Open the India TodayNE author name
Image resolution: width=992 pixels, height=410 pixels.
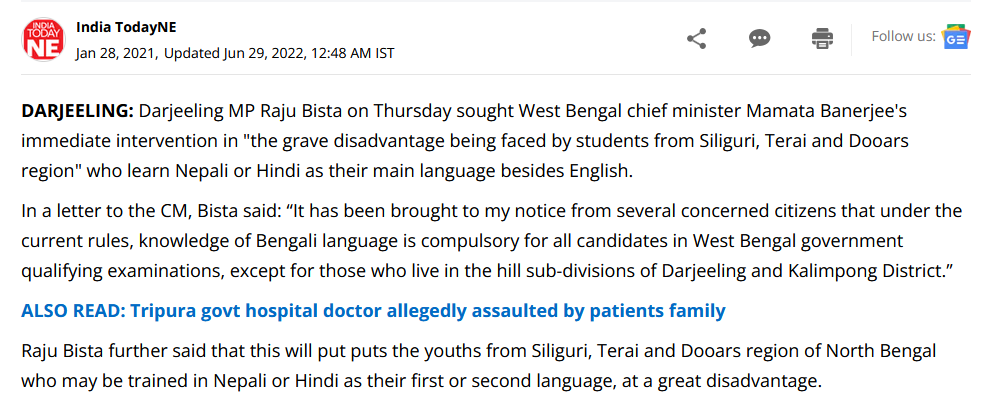(126, 27)
